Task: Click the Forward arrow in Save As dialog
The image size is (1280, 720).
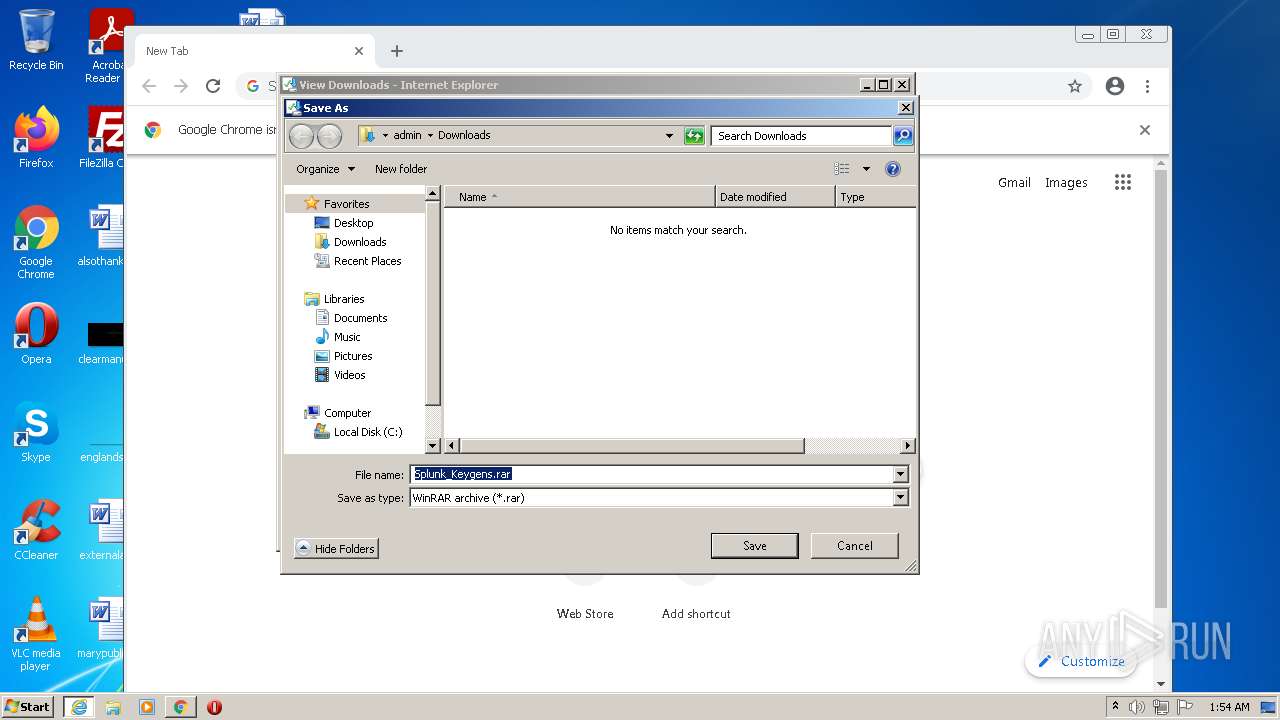Action: (x=329, y=136)
